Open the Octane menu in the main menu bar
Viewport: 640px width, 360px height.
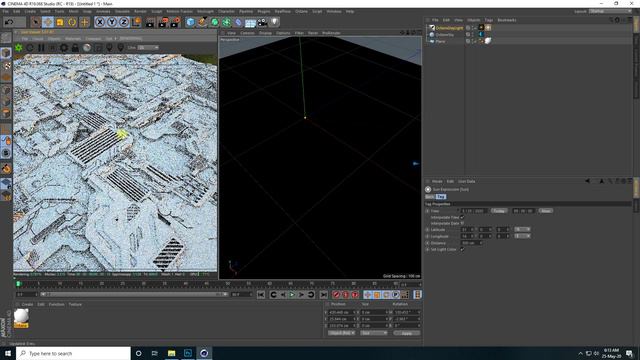(301, 11)
